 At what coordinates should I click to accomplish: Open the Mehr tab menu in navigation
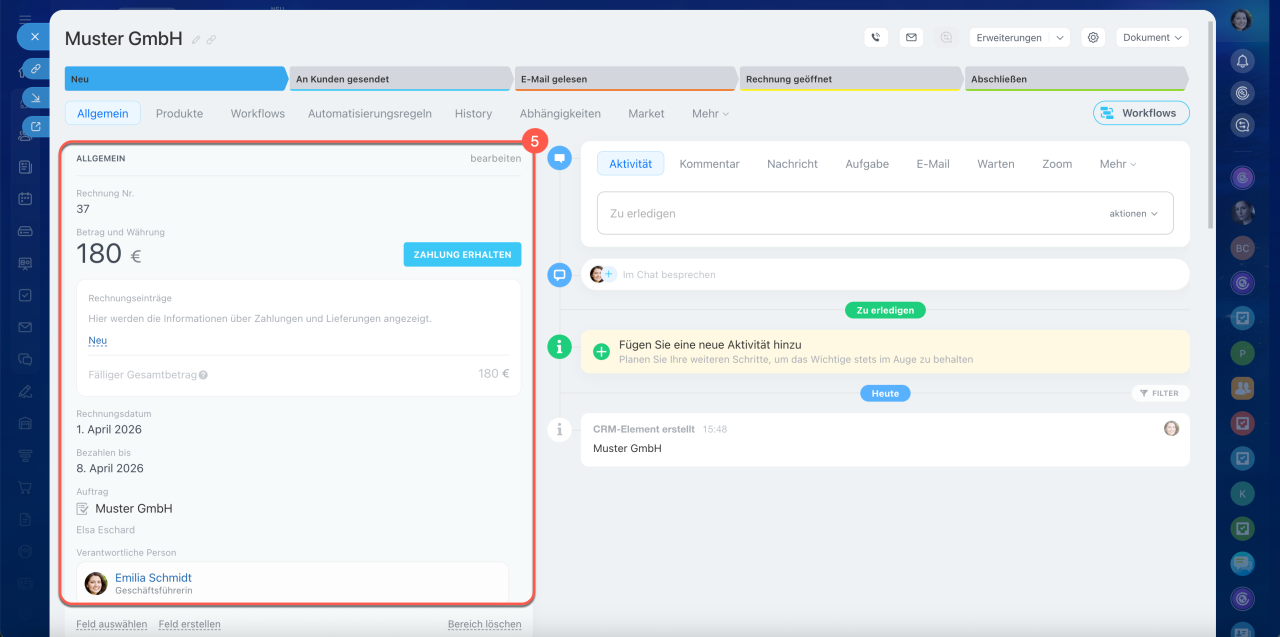(710, 114)
